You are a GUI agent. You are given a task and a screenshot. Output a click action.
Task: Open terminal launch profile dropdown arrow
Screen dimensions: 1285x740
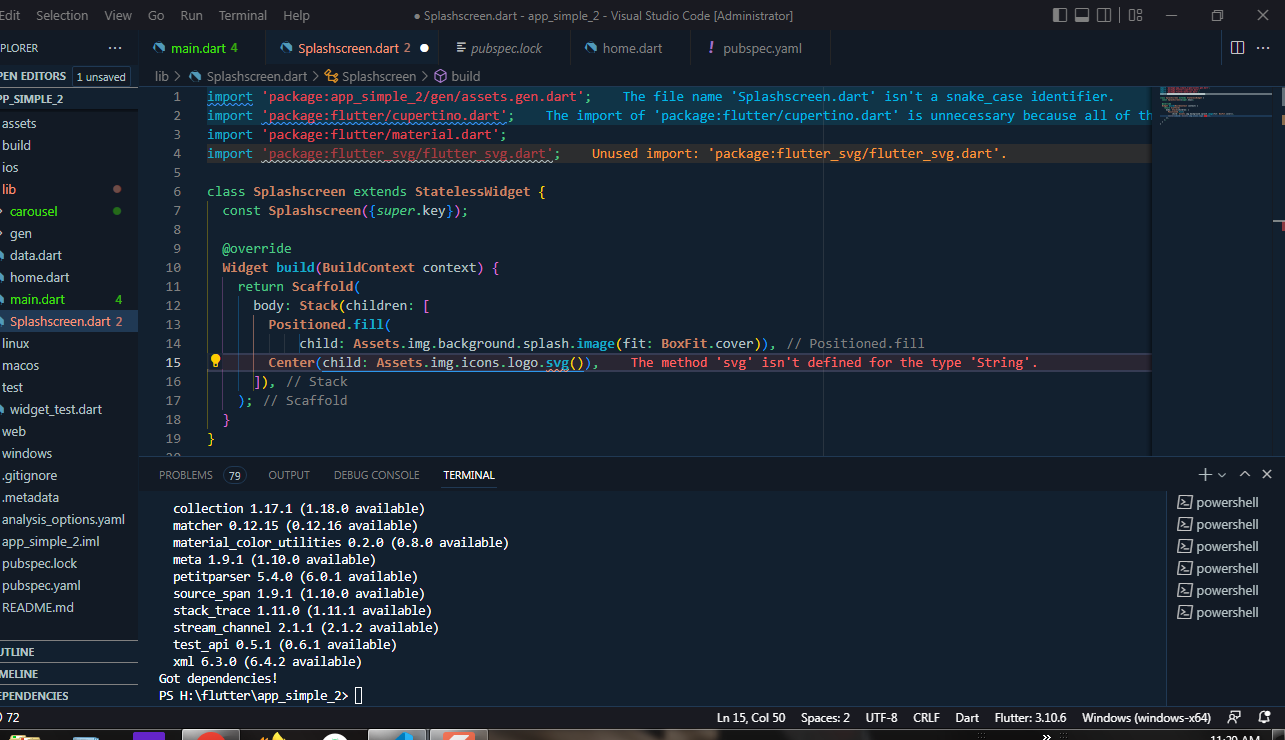pyautogui.click(x=1223, y=475)
